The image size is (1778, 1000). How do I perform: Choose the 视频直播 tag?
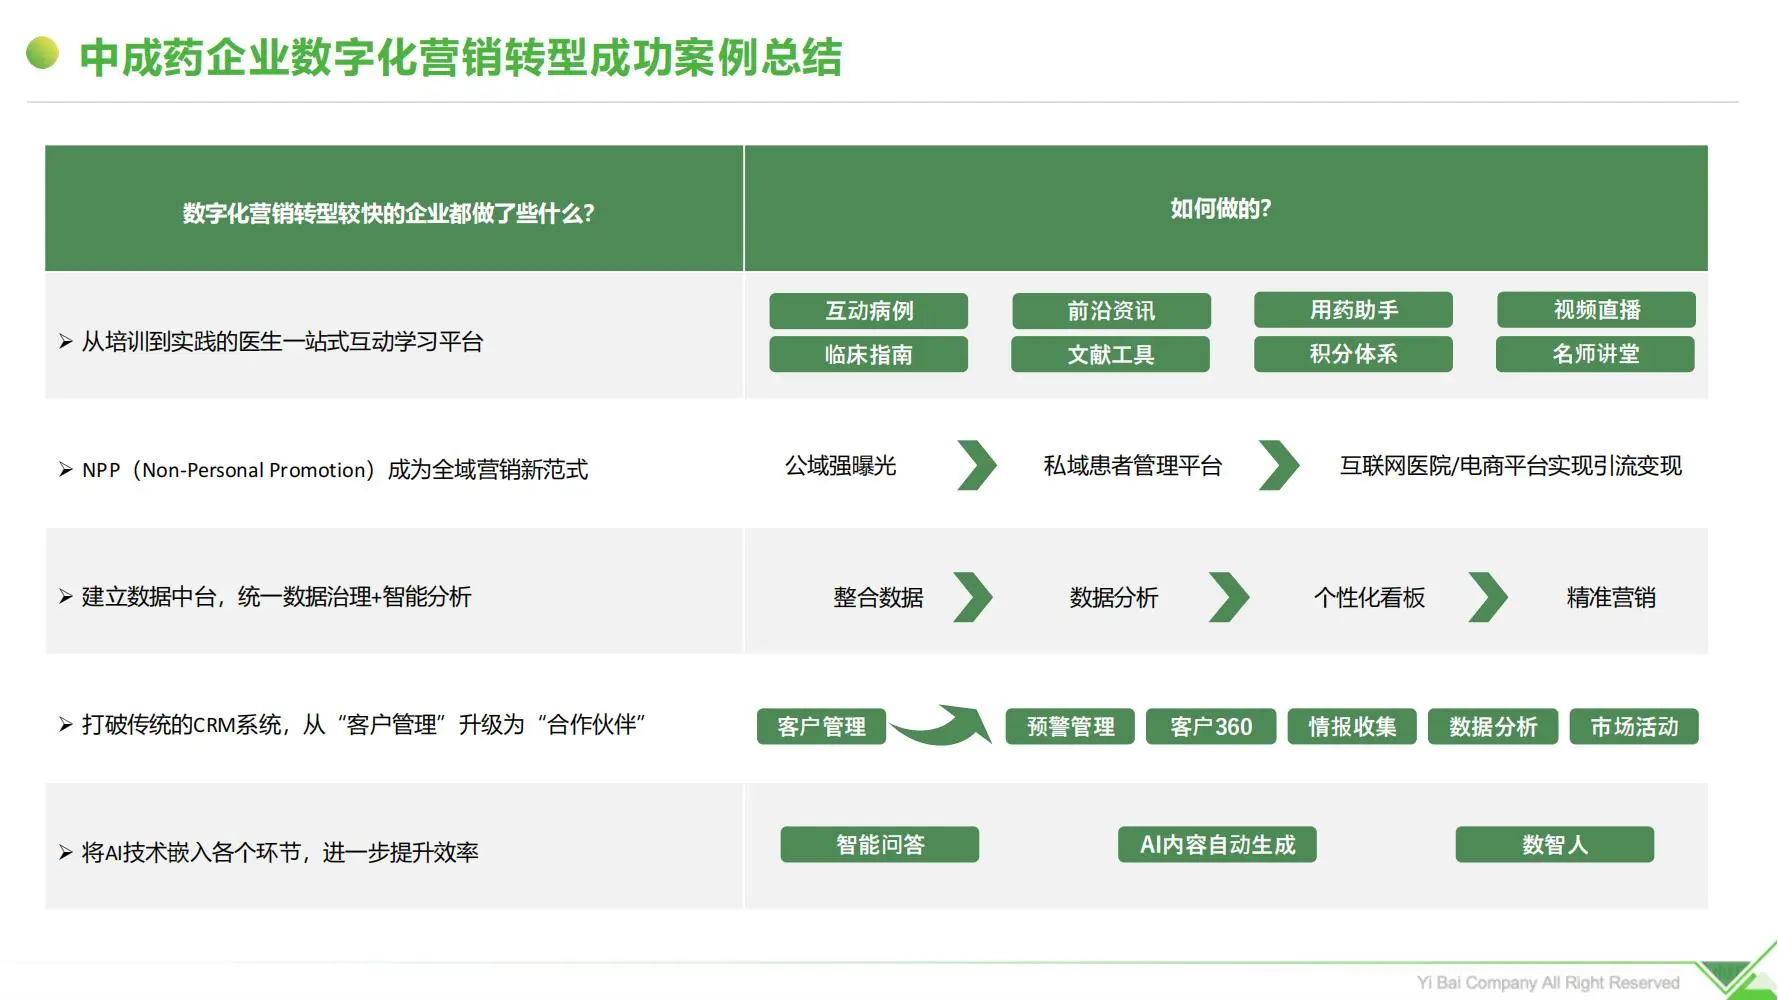click(x=1596, y=310)
